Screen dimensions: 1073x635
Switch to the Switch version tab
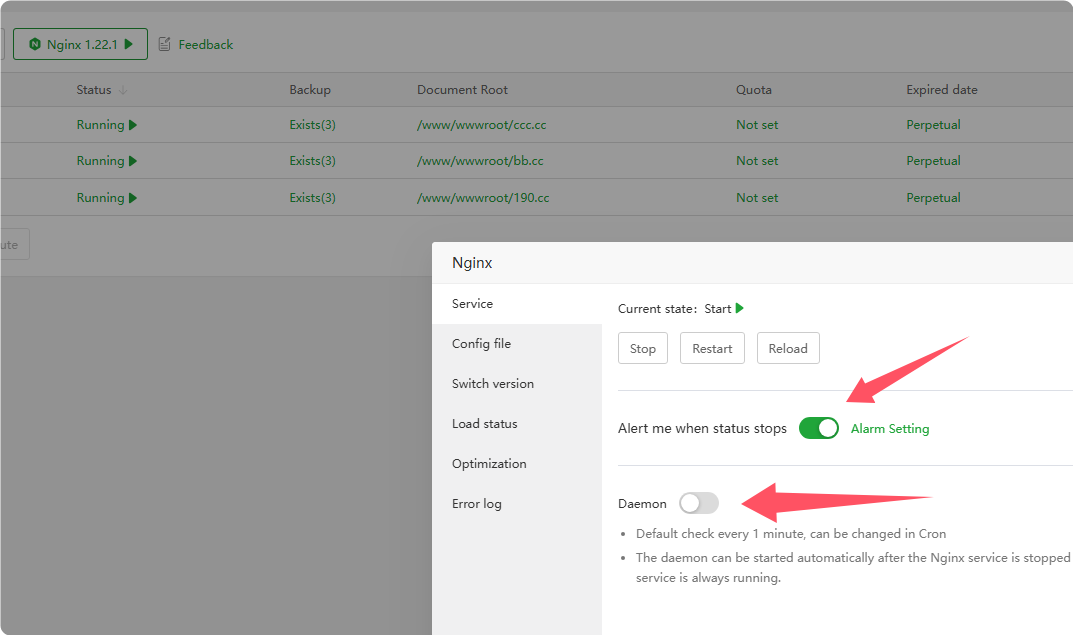coord(492,383)
